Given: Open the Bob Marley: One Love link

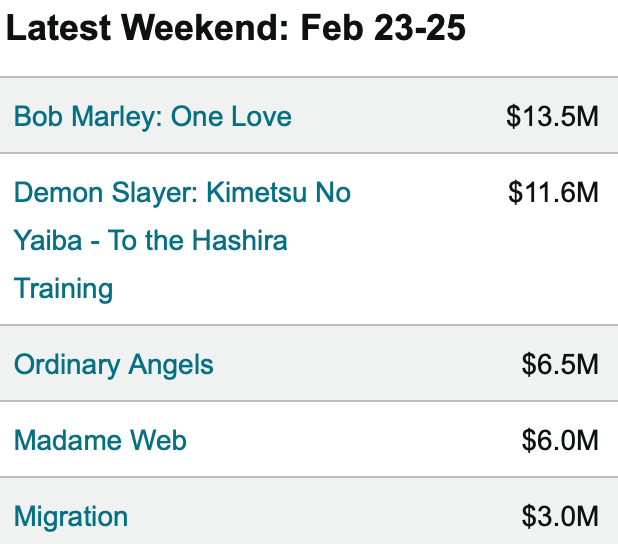Looking at the screenshot, I should [153, 117].
